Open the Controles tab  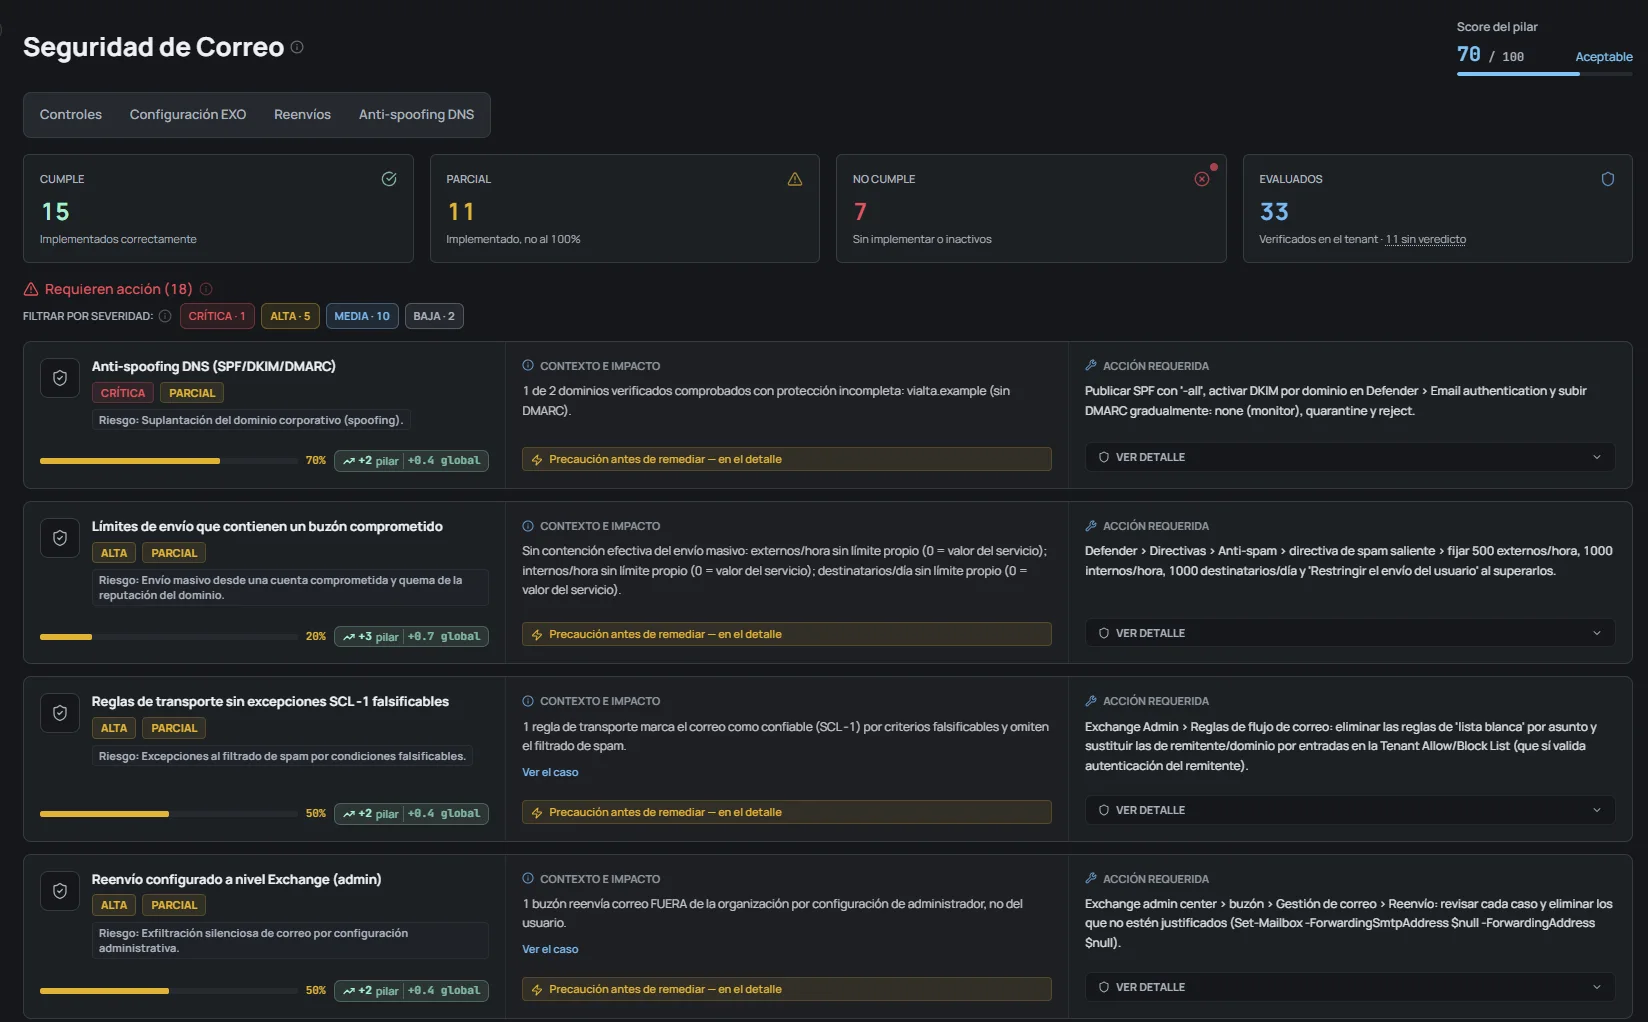(71, 115)
